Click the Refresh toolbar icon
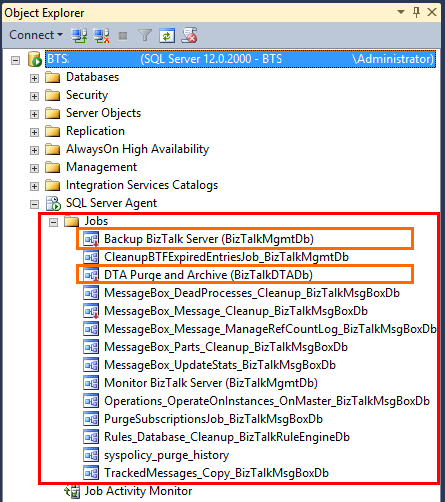This screenshot has width=445, height=502. click(167, 36)
